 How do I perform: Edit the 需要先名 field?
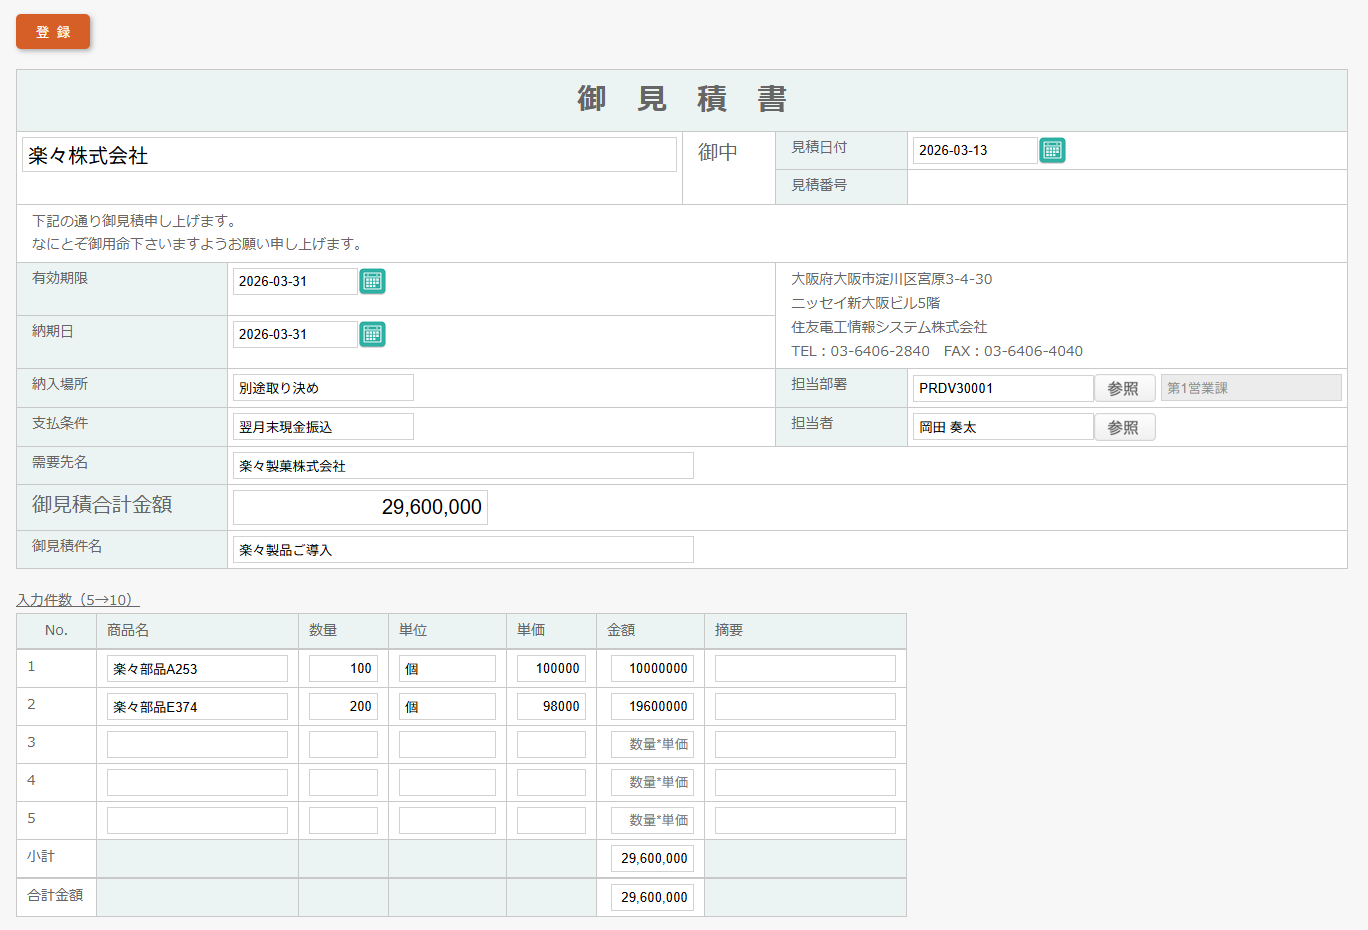[x=463, y=466]
